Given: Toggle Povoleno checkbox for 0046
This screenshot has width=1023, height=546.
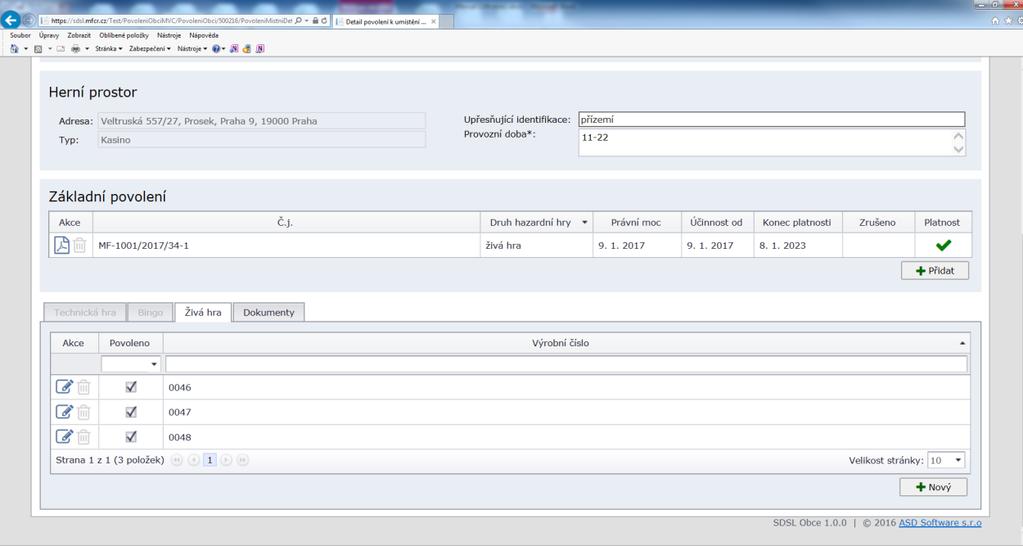Looking at the screenshot, I should (x=130, y=387).
